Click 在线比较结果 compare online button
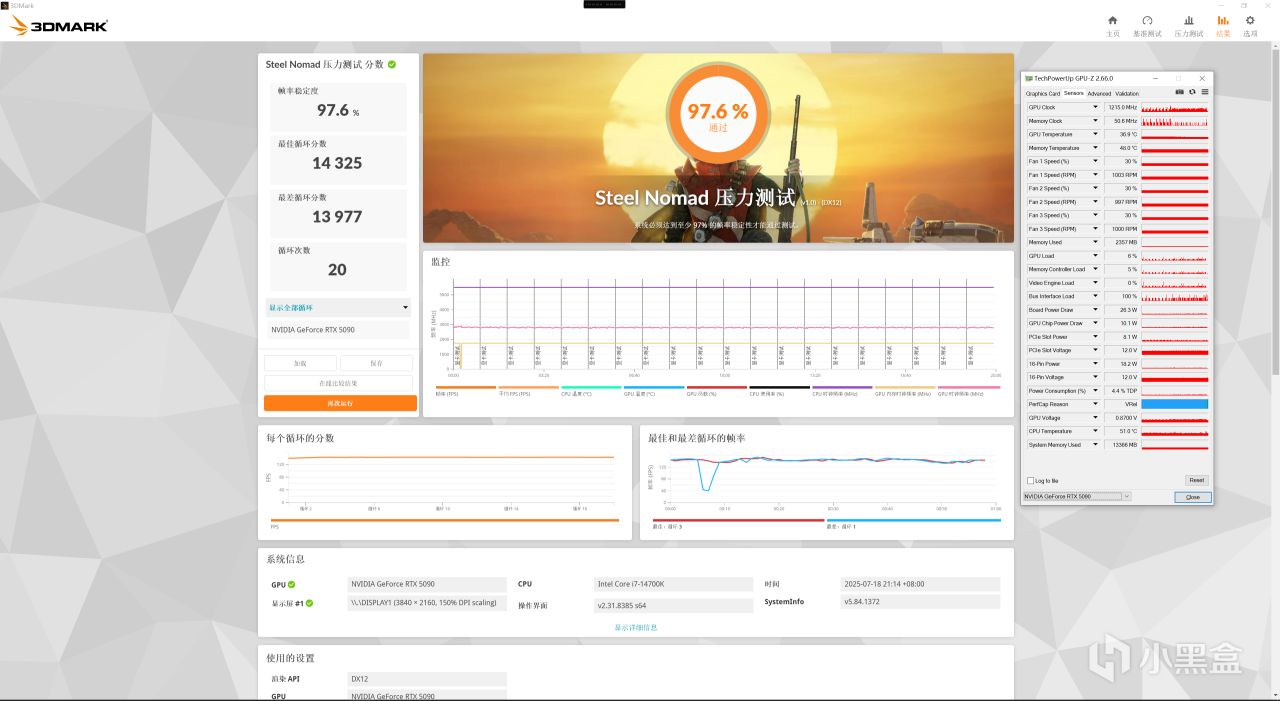 [x=339, y=383]
